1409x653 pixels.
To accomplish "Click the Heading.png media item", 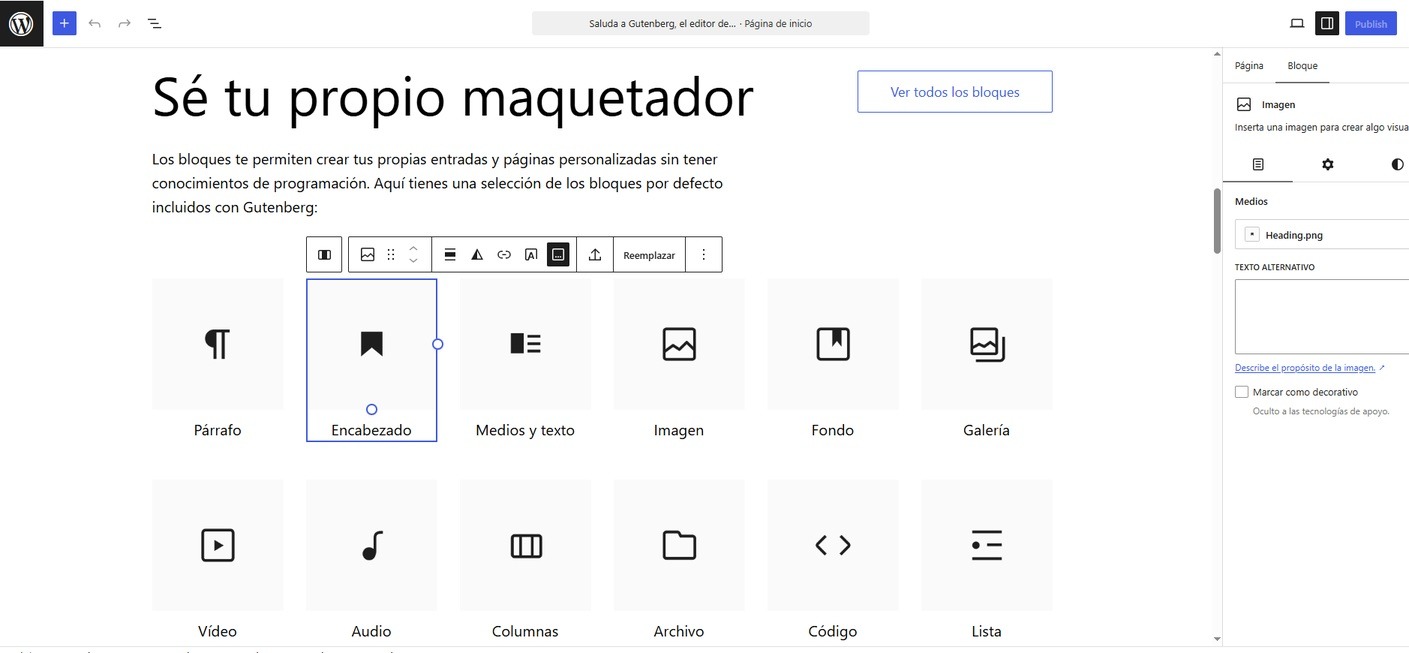I will (1322, 235).
